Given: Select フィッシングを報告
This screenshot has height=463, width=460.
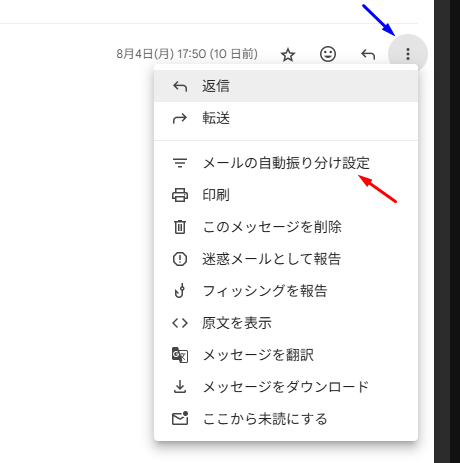Looking at the screenshot, I should coord(286,291).
